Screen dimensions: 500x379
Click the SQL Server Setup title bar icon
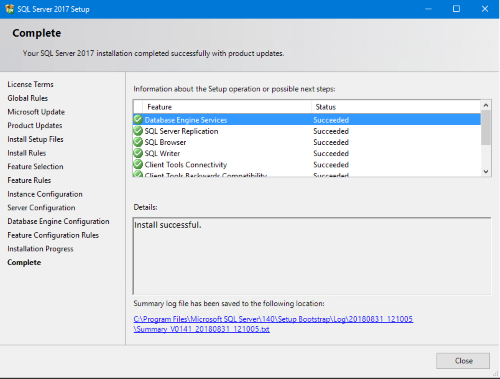(10, 9)
